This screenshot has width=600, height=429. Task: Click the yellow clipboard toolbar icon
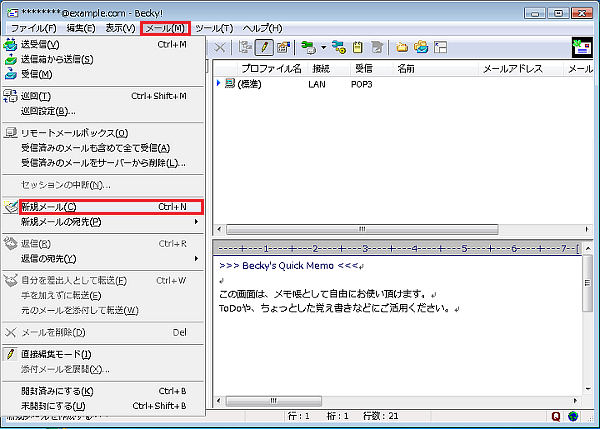coord(357,47)
